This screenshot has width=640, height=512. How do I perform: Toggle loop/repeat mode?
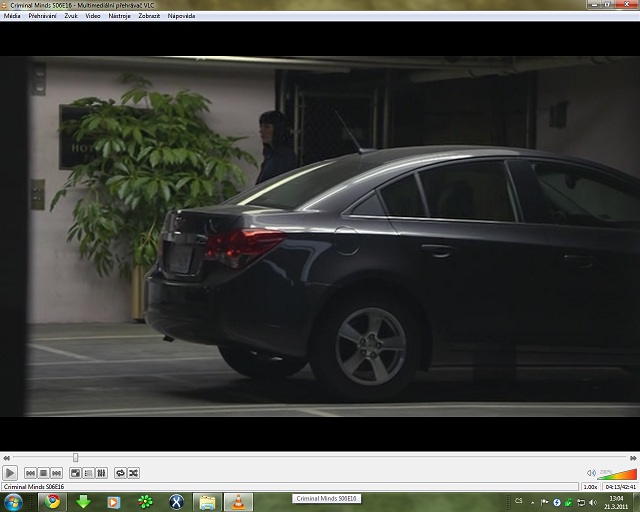120,473
